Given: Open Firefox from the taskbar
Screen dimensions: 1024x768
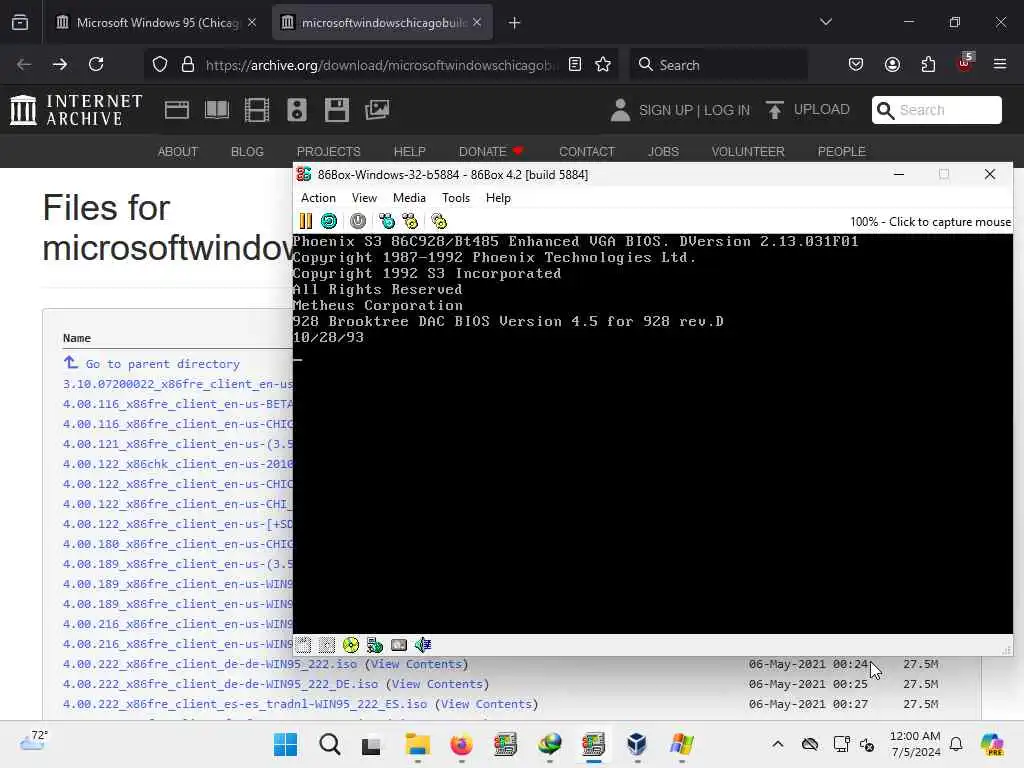Looking at the screenshot, I should [x=461, y=744].
